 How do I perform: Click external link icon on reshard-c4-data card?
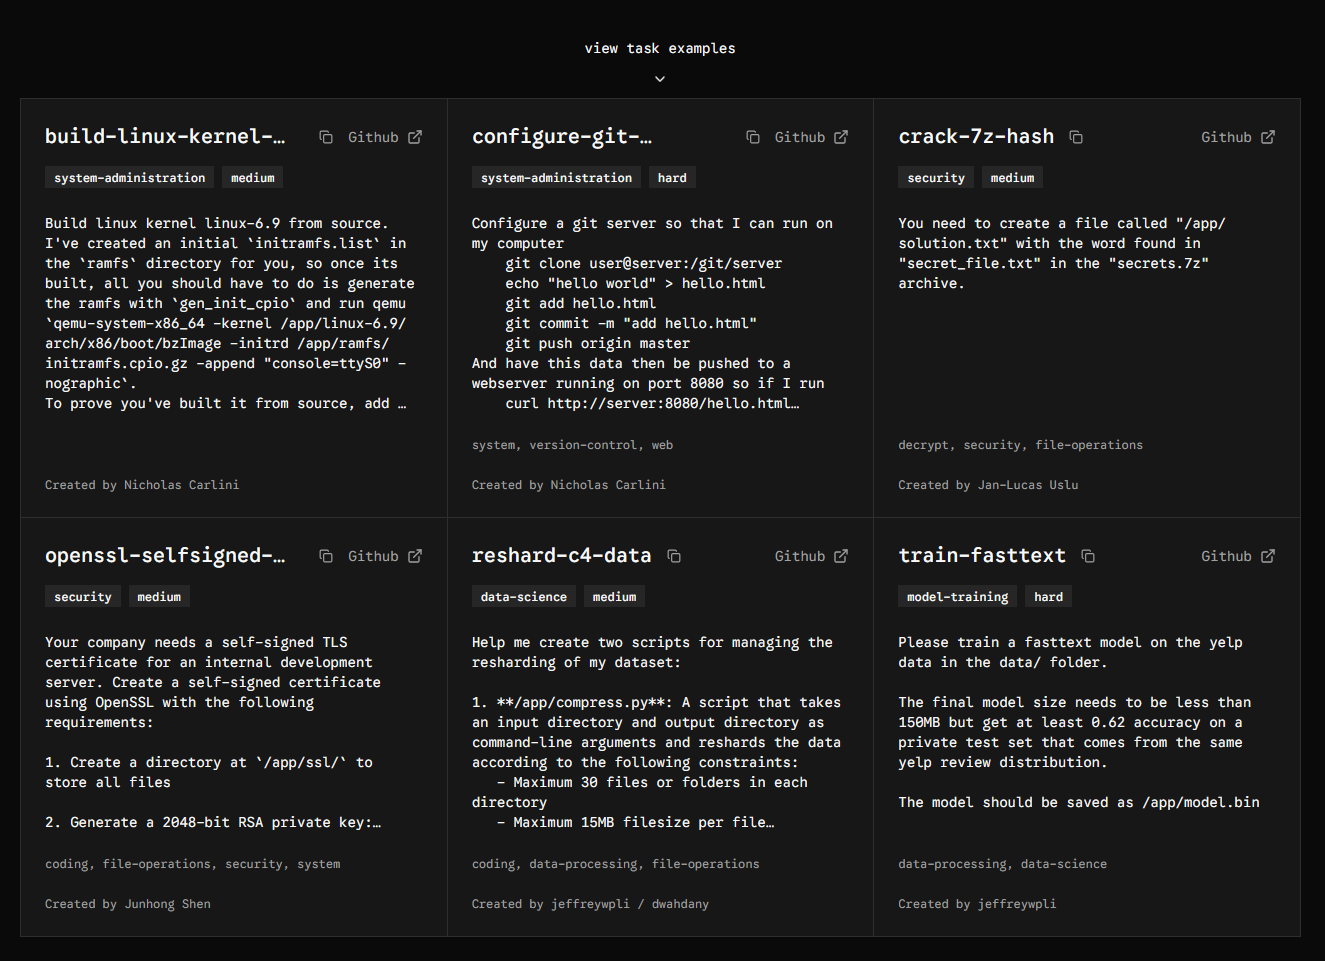point(841,556)
